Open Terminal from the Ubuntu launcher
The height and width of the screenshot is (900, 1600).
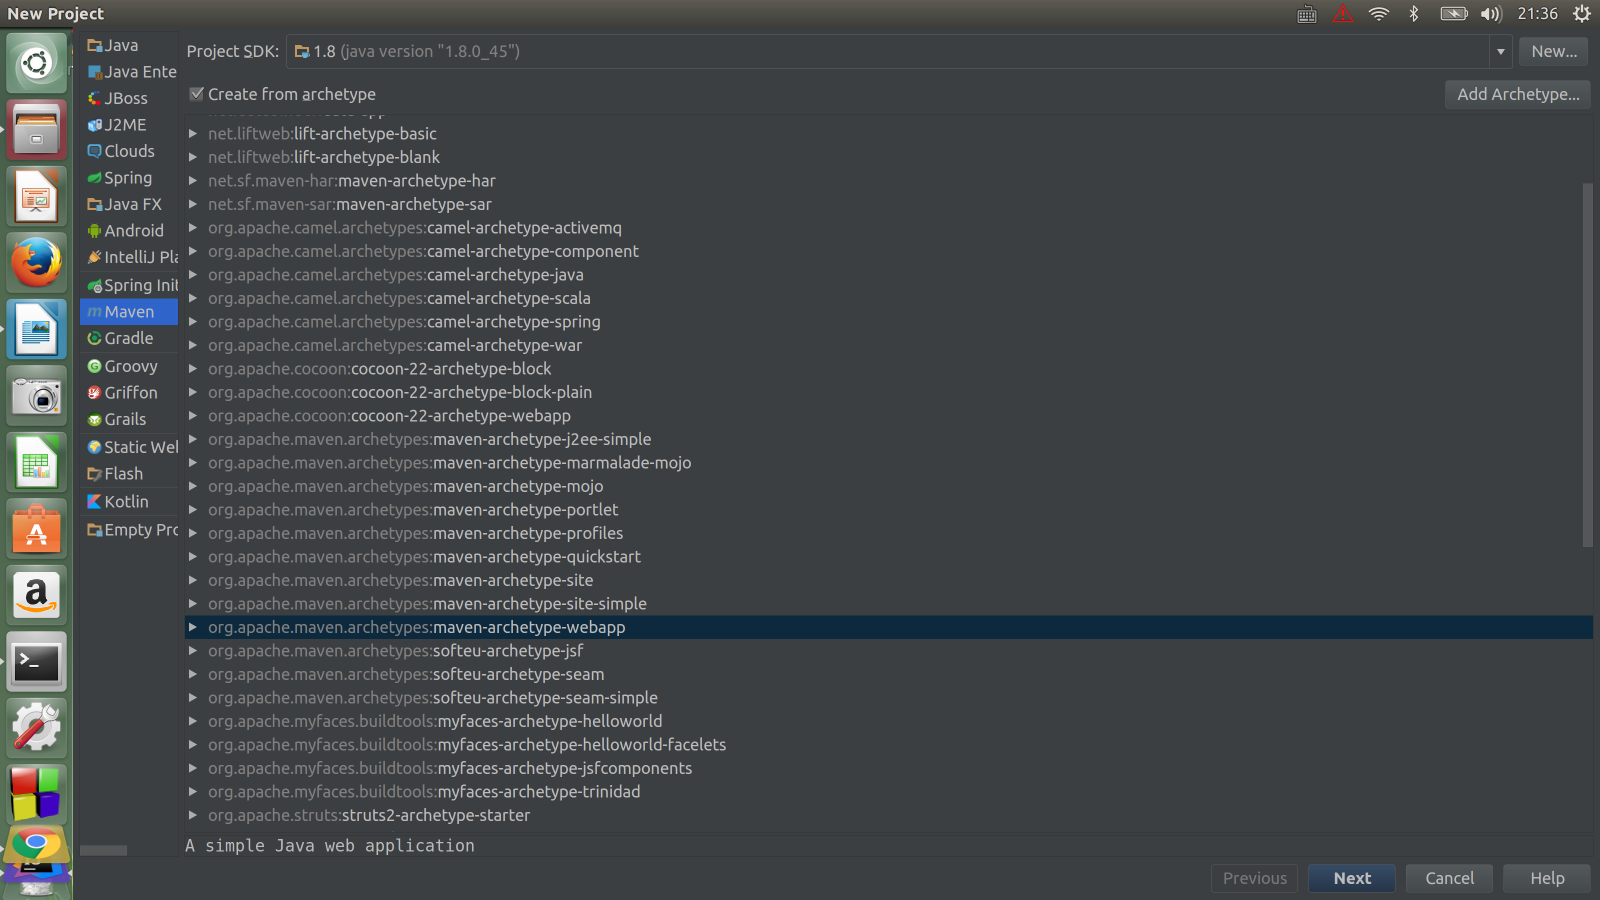[x=36, y=662]
